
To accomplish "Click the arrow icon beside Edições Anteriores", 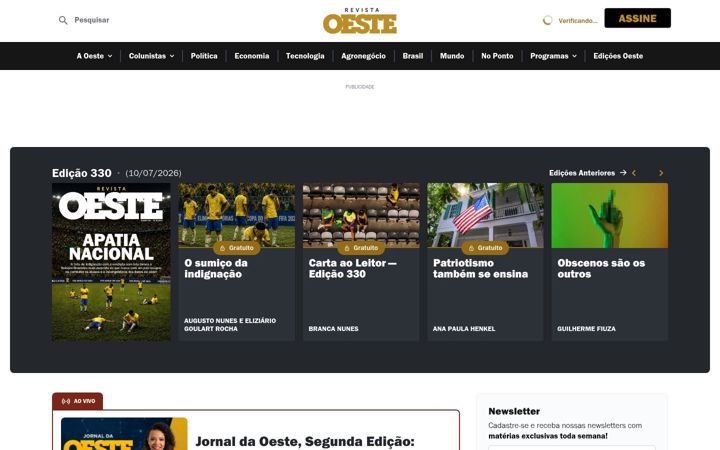I will tap(623, 173).
